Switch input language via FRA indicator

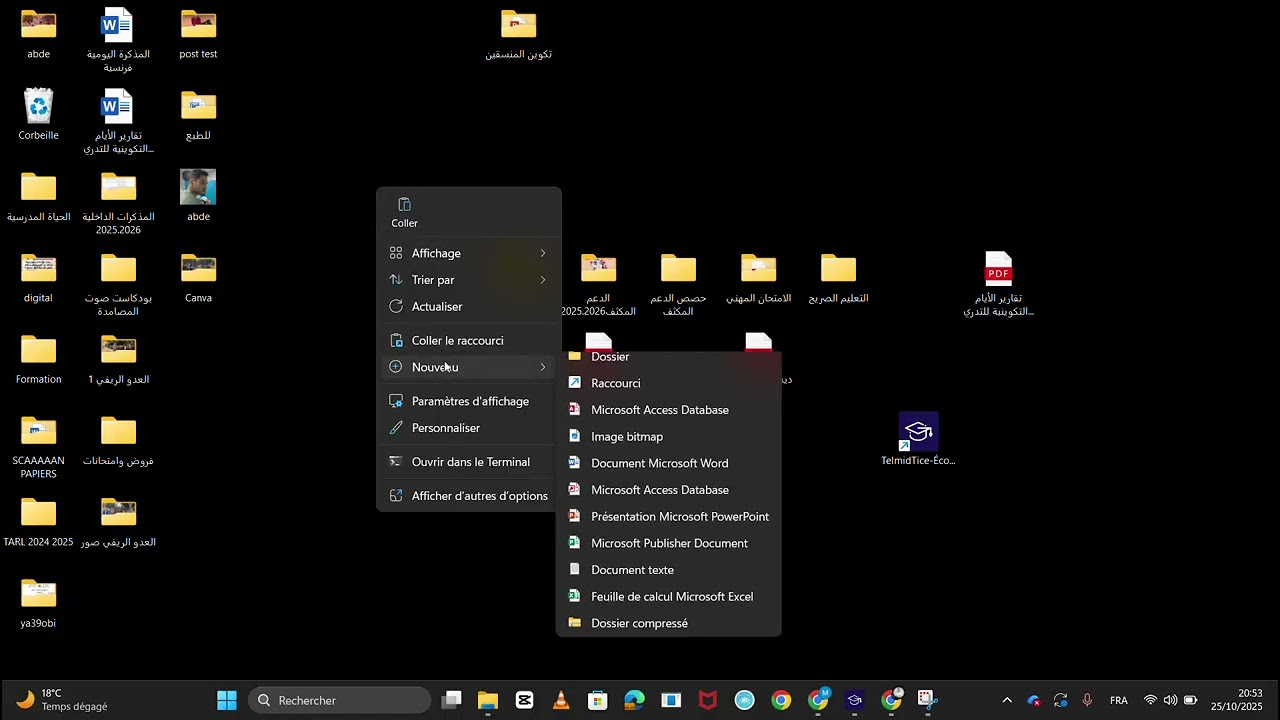(x=1119, y=700)
